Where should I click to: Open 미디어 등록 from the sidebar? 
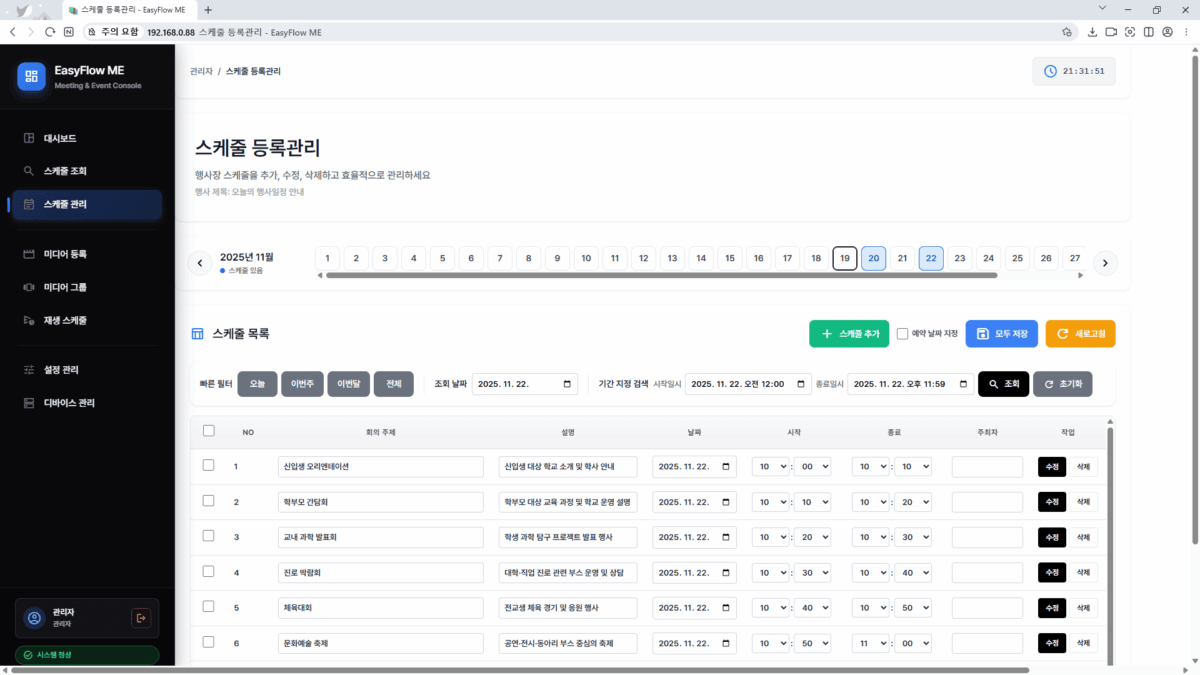[x=62, y=253]
